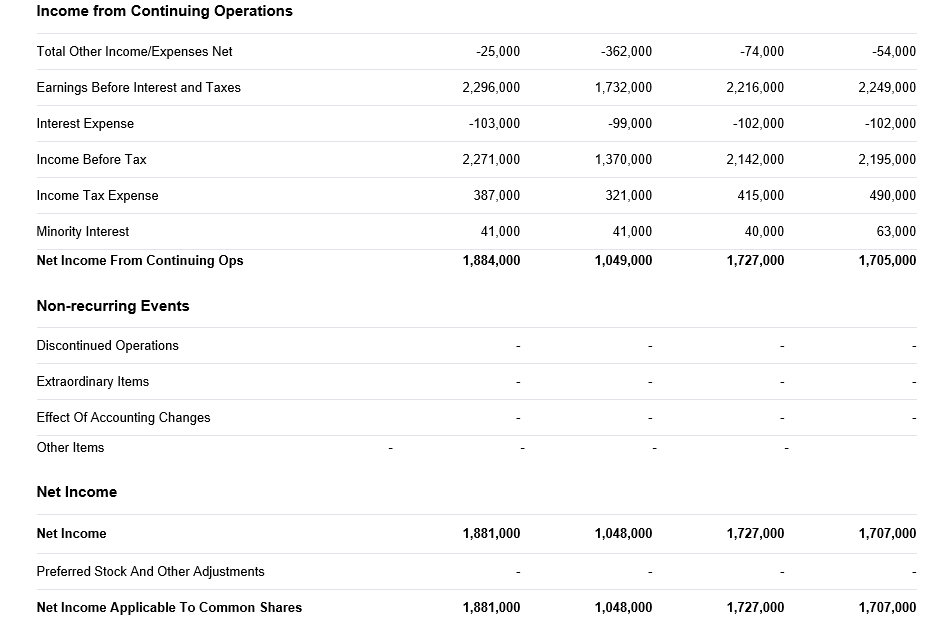Expand the Non-recurring Events section
The width and height of the screenshot is (941, 629).
pos(112,306)
